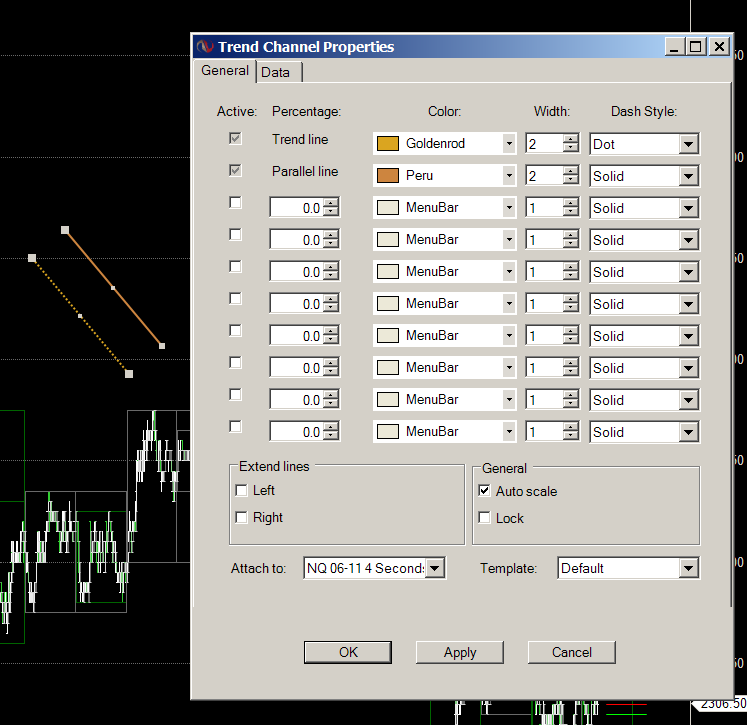Open the Template dropdown
The height and width of the screenshot is (725, 747).
[688, 568]
